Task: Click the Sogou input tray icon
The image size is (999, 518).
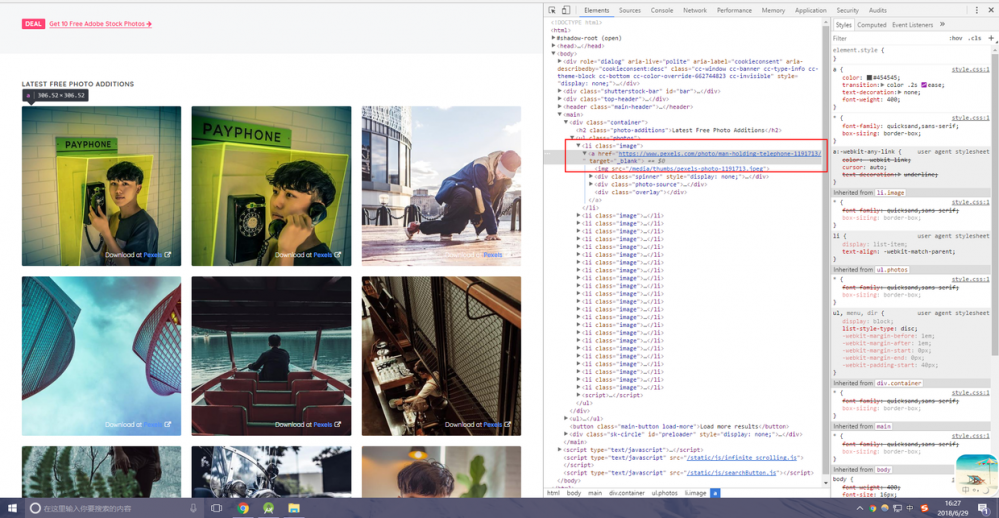Action: tap(924, 508)
